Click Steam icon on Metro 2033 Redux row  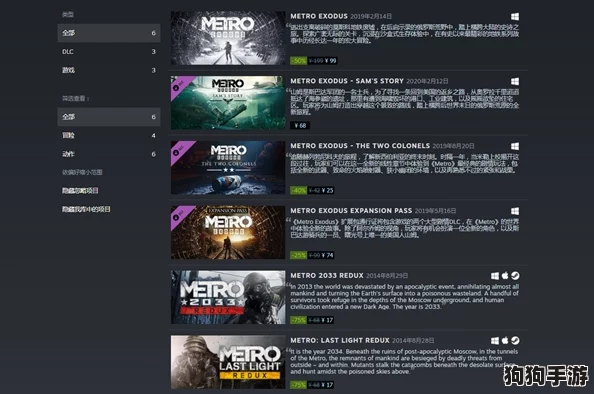515,276
